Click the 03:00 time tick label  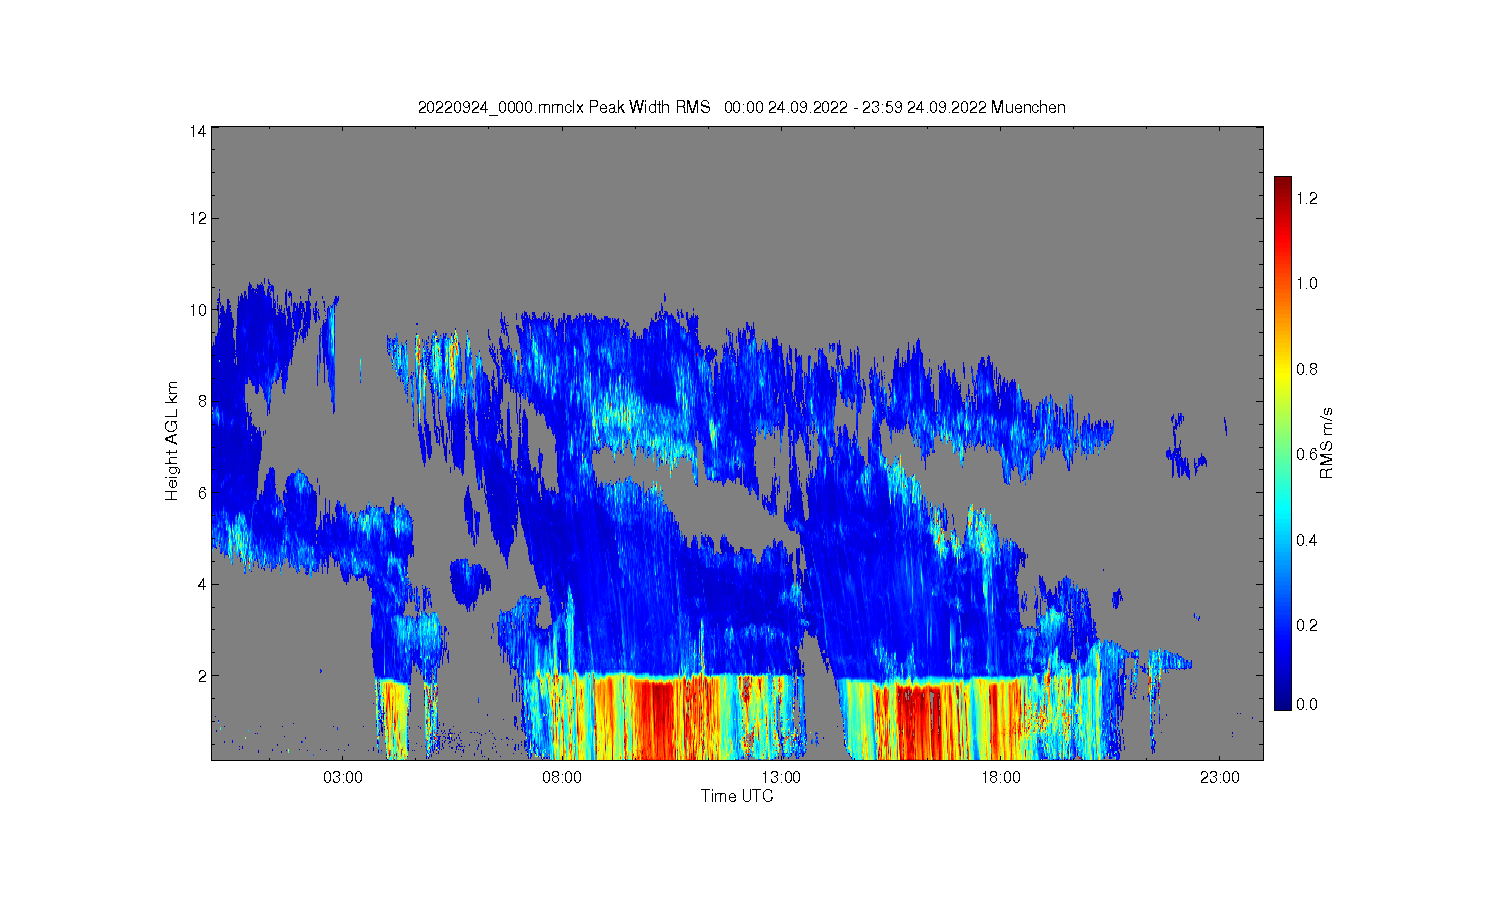pyautogui.click(x=343, y=778)
